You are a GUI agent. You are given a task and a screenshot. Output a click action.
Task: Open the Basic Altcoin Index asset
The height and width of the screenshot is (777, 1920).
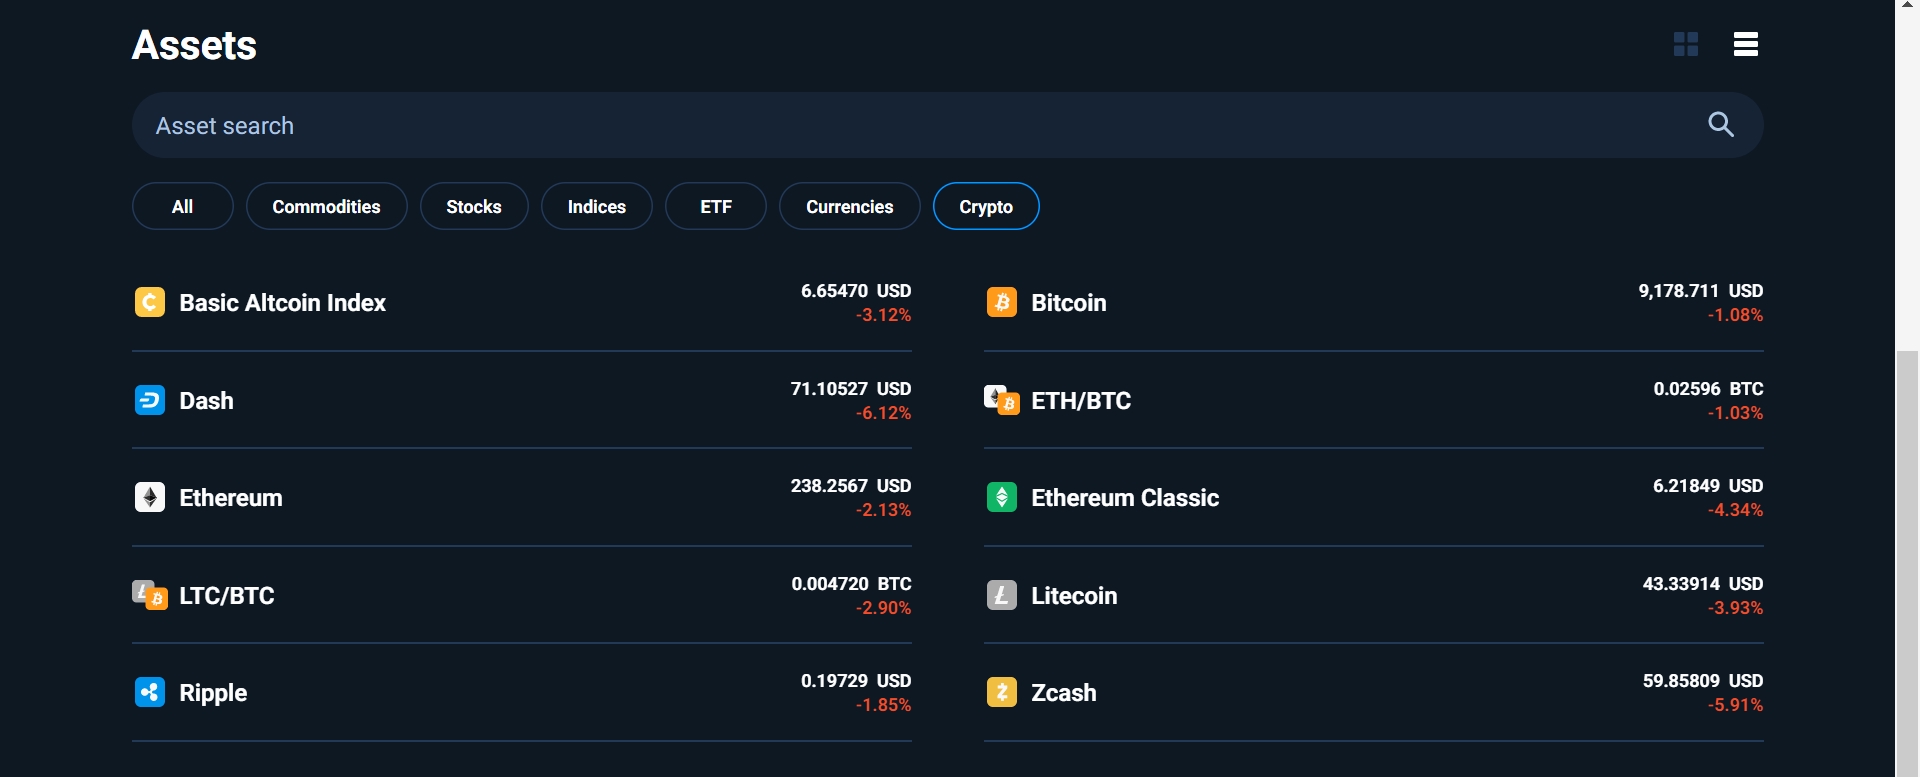283,303
